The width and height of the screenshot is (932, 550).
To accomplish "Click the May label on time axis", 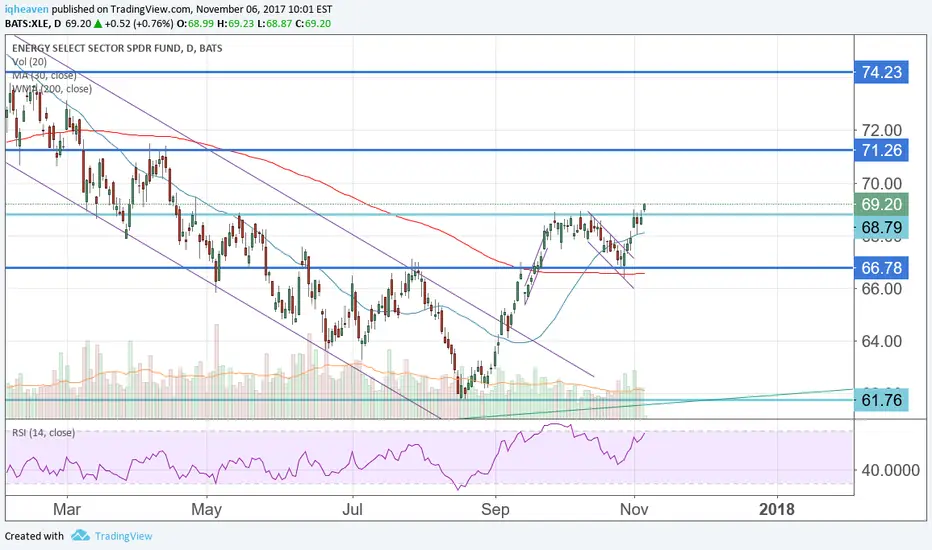I will (207, 510).
